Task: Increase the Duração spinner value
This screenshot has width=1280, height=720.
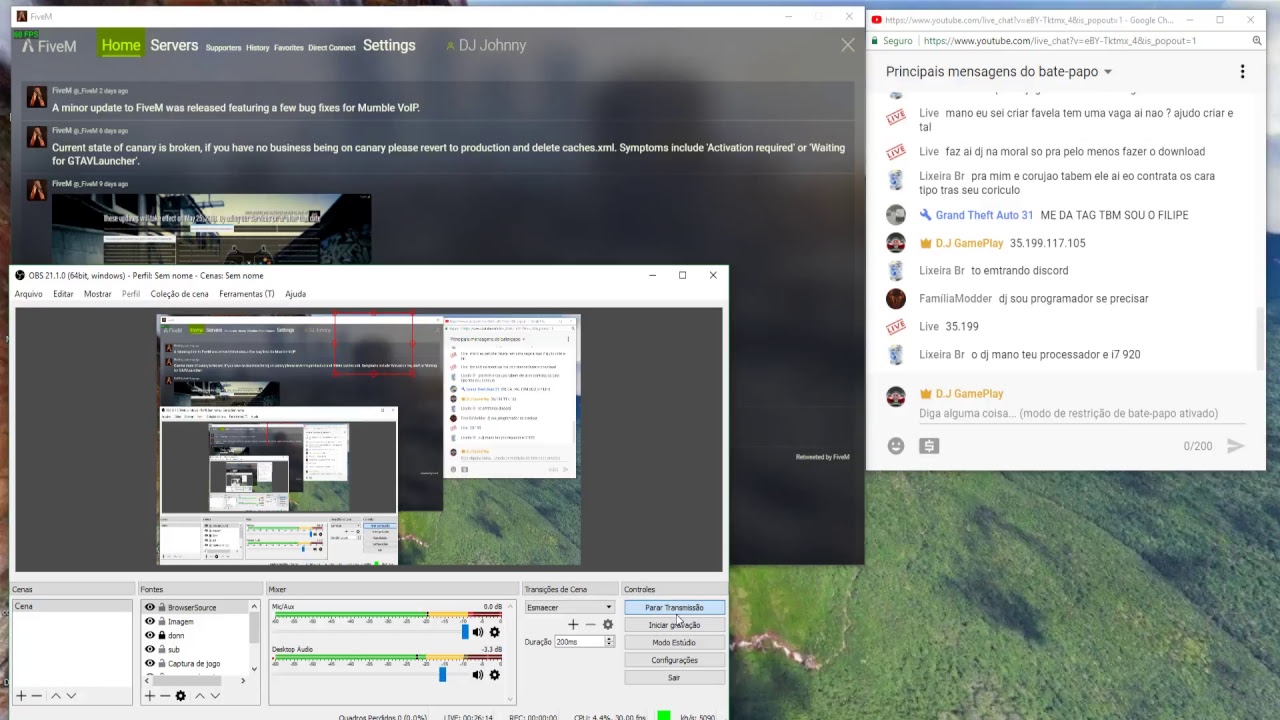Action: click(x=609, y=639)
